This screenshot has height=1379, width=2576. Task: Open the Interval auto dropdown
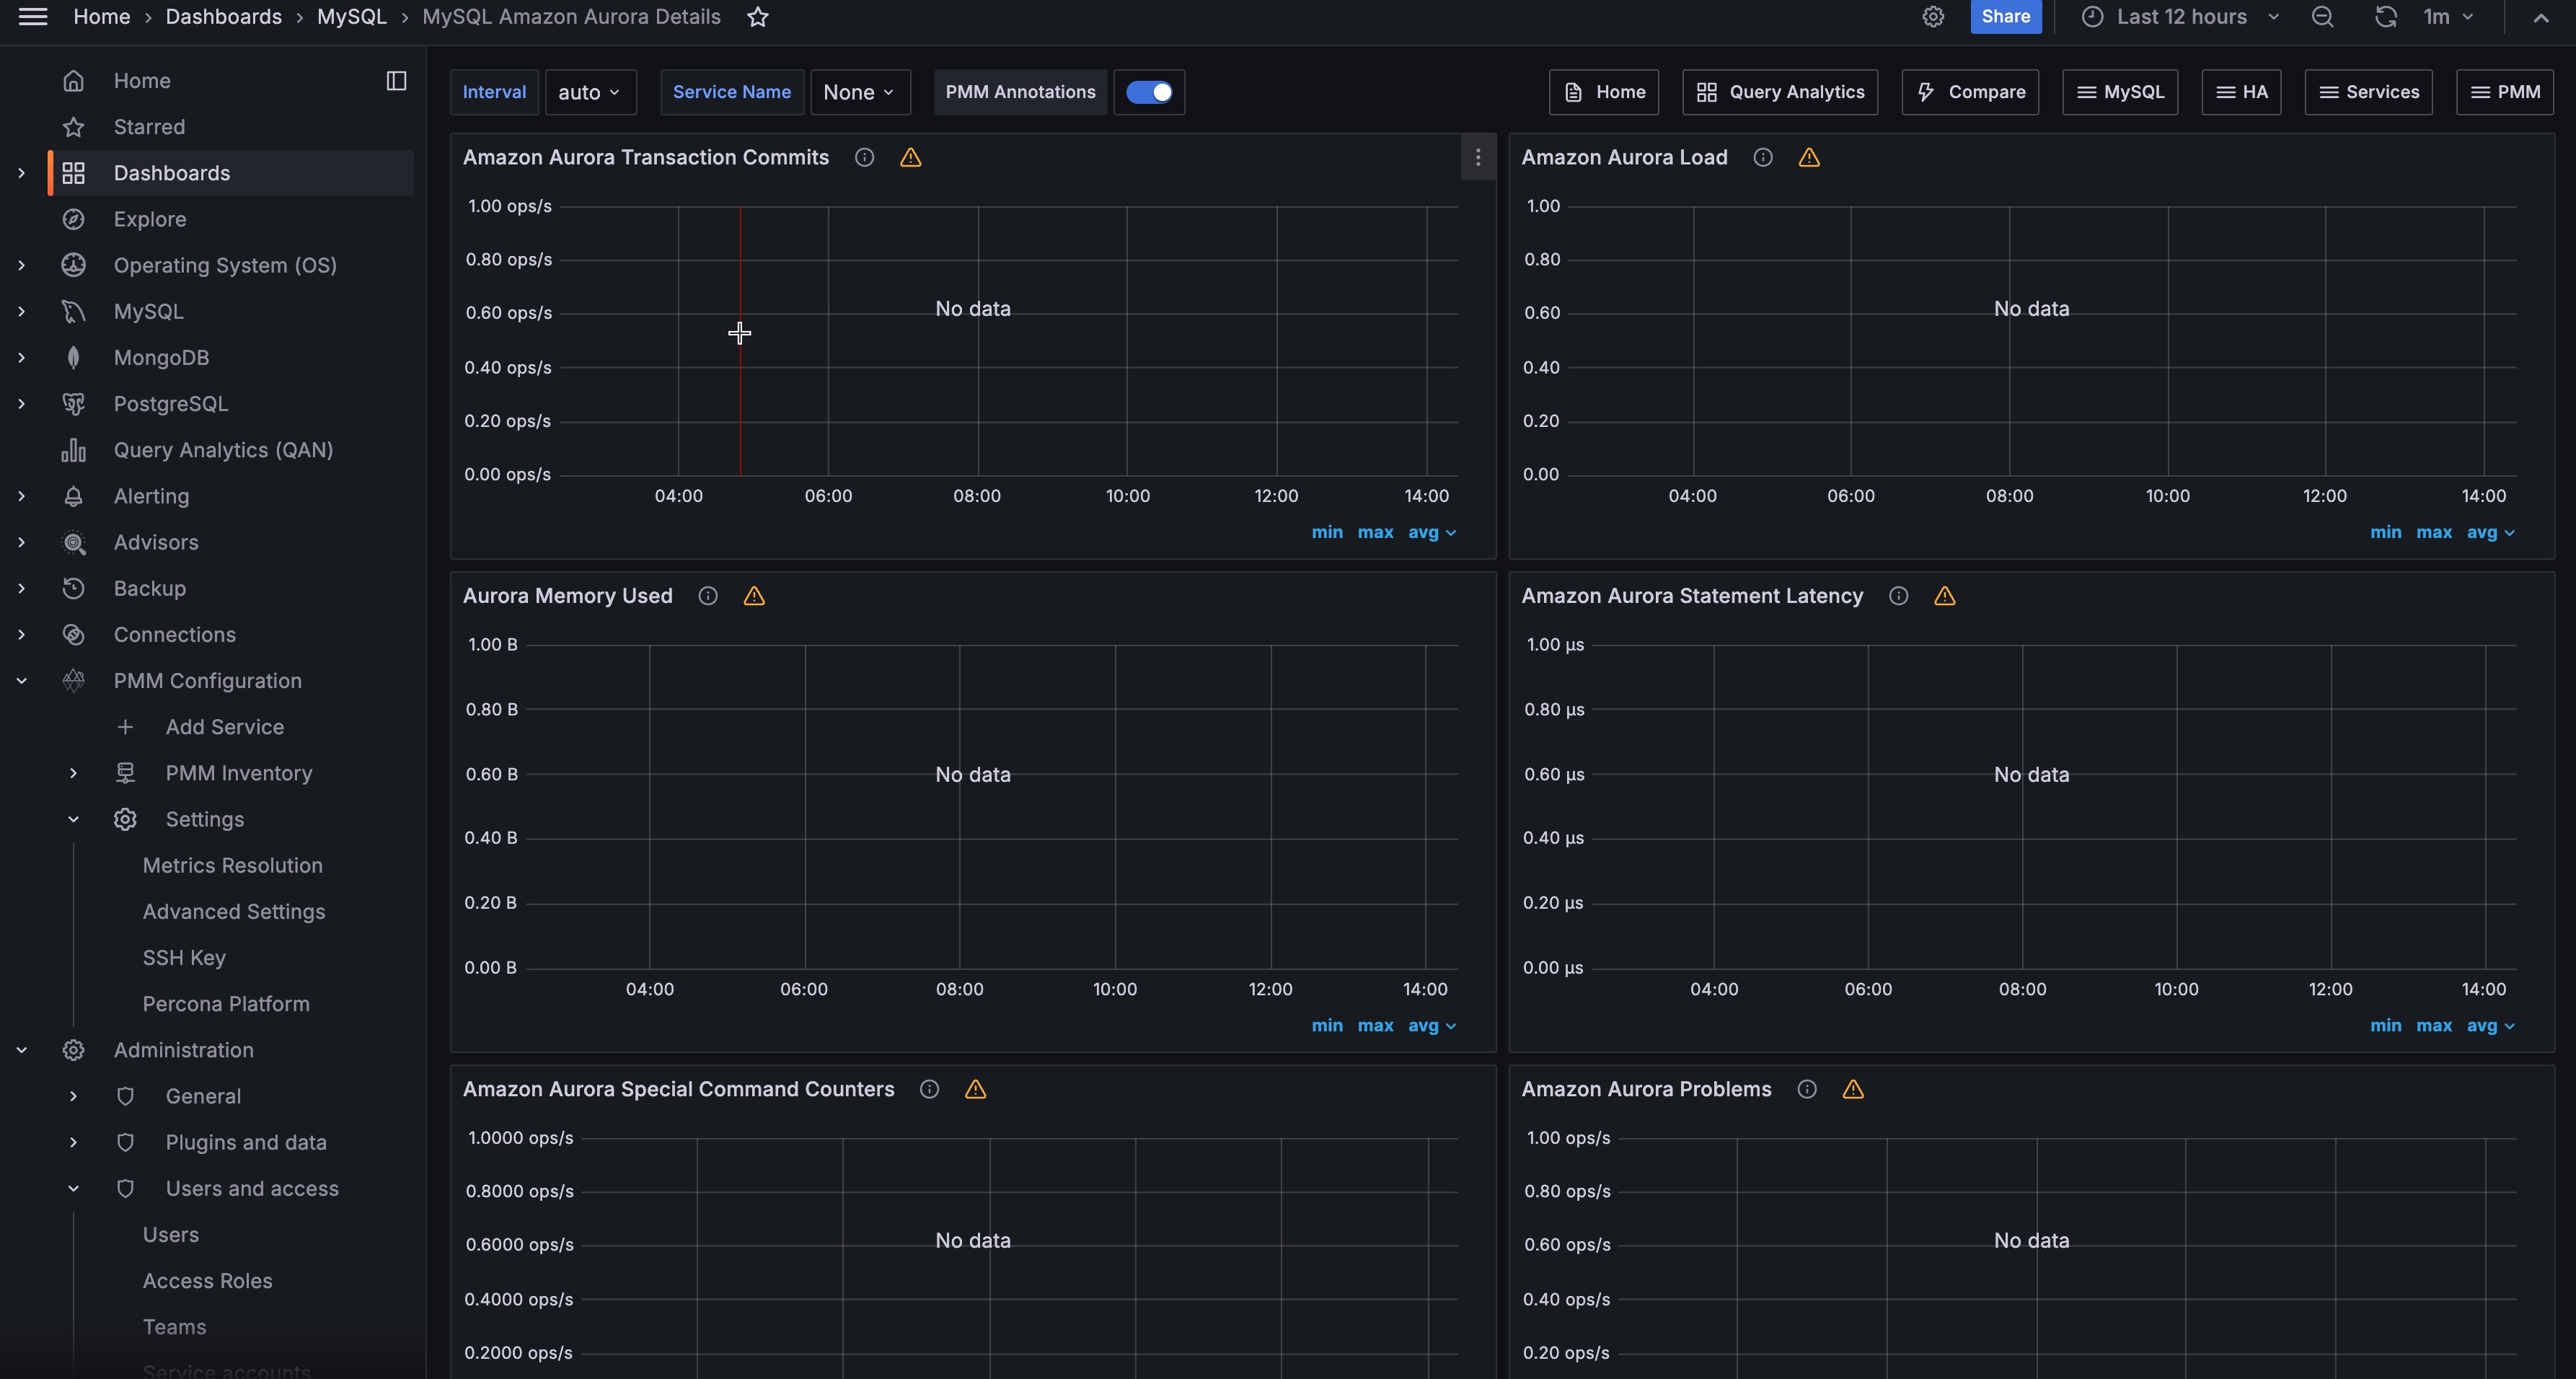(590, 92)
